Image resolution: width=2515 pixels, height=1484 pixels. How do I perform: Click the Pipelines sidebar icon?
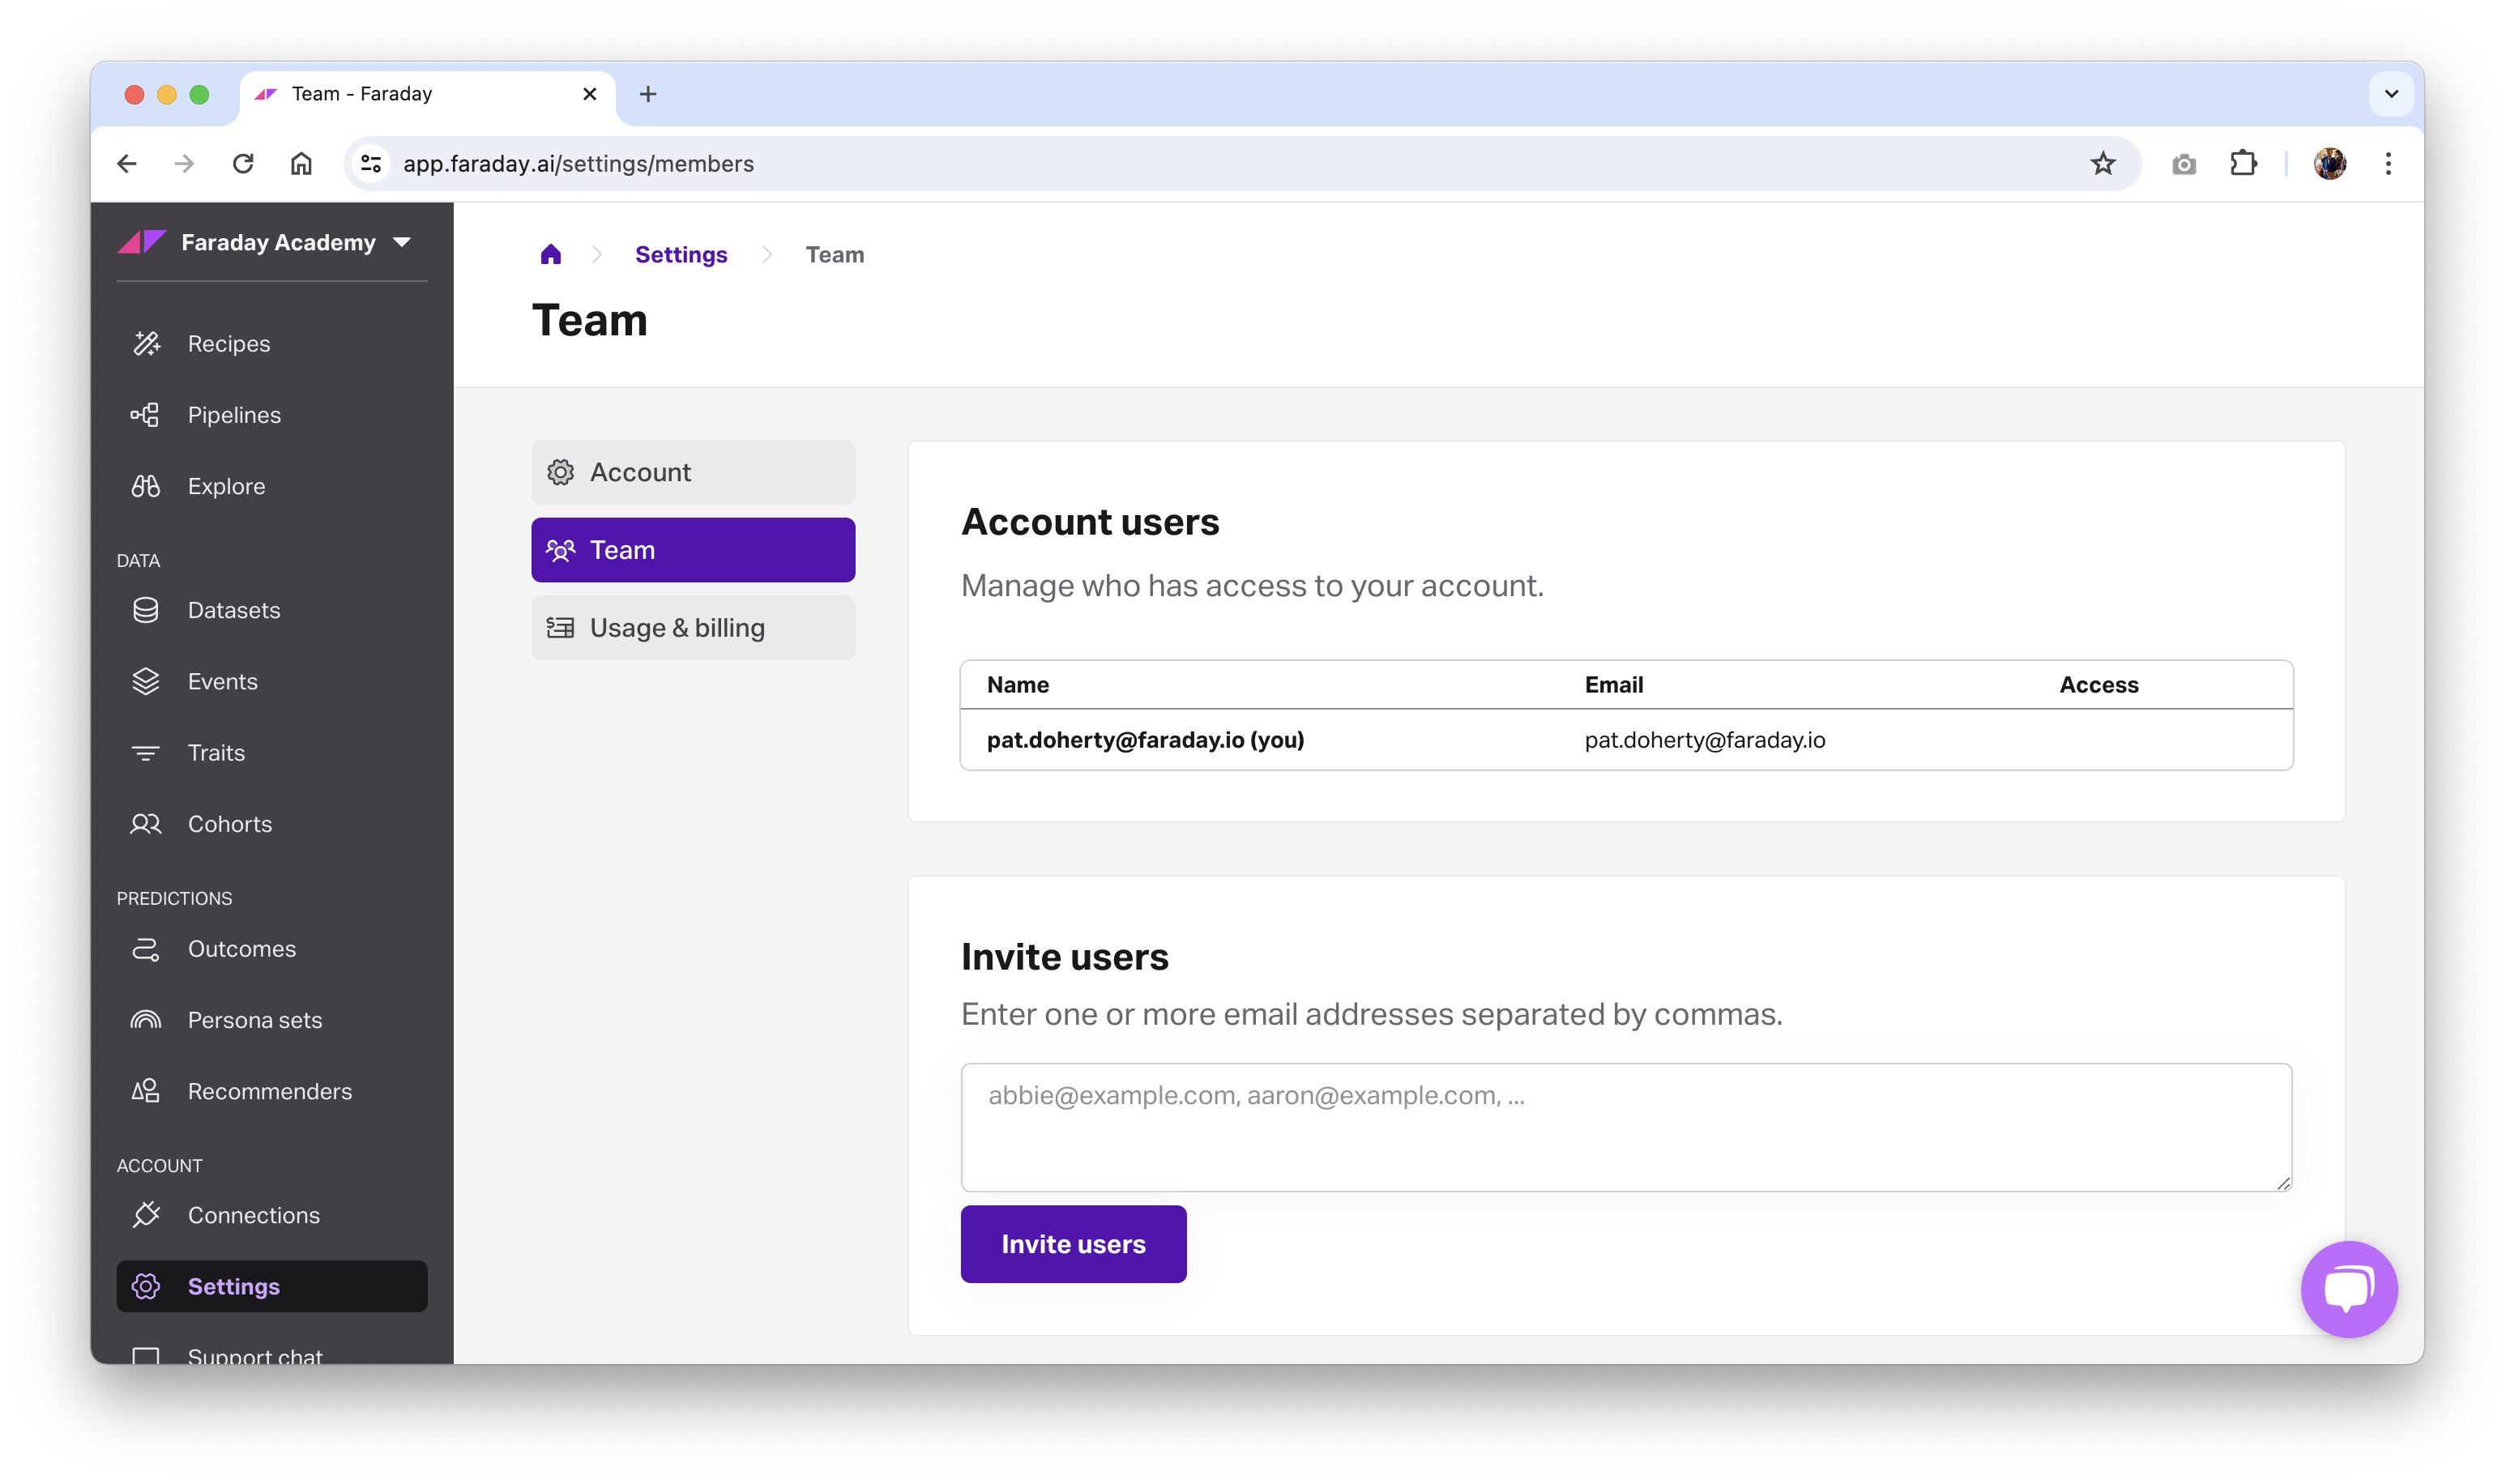pos(146,415)
